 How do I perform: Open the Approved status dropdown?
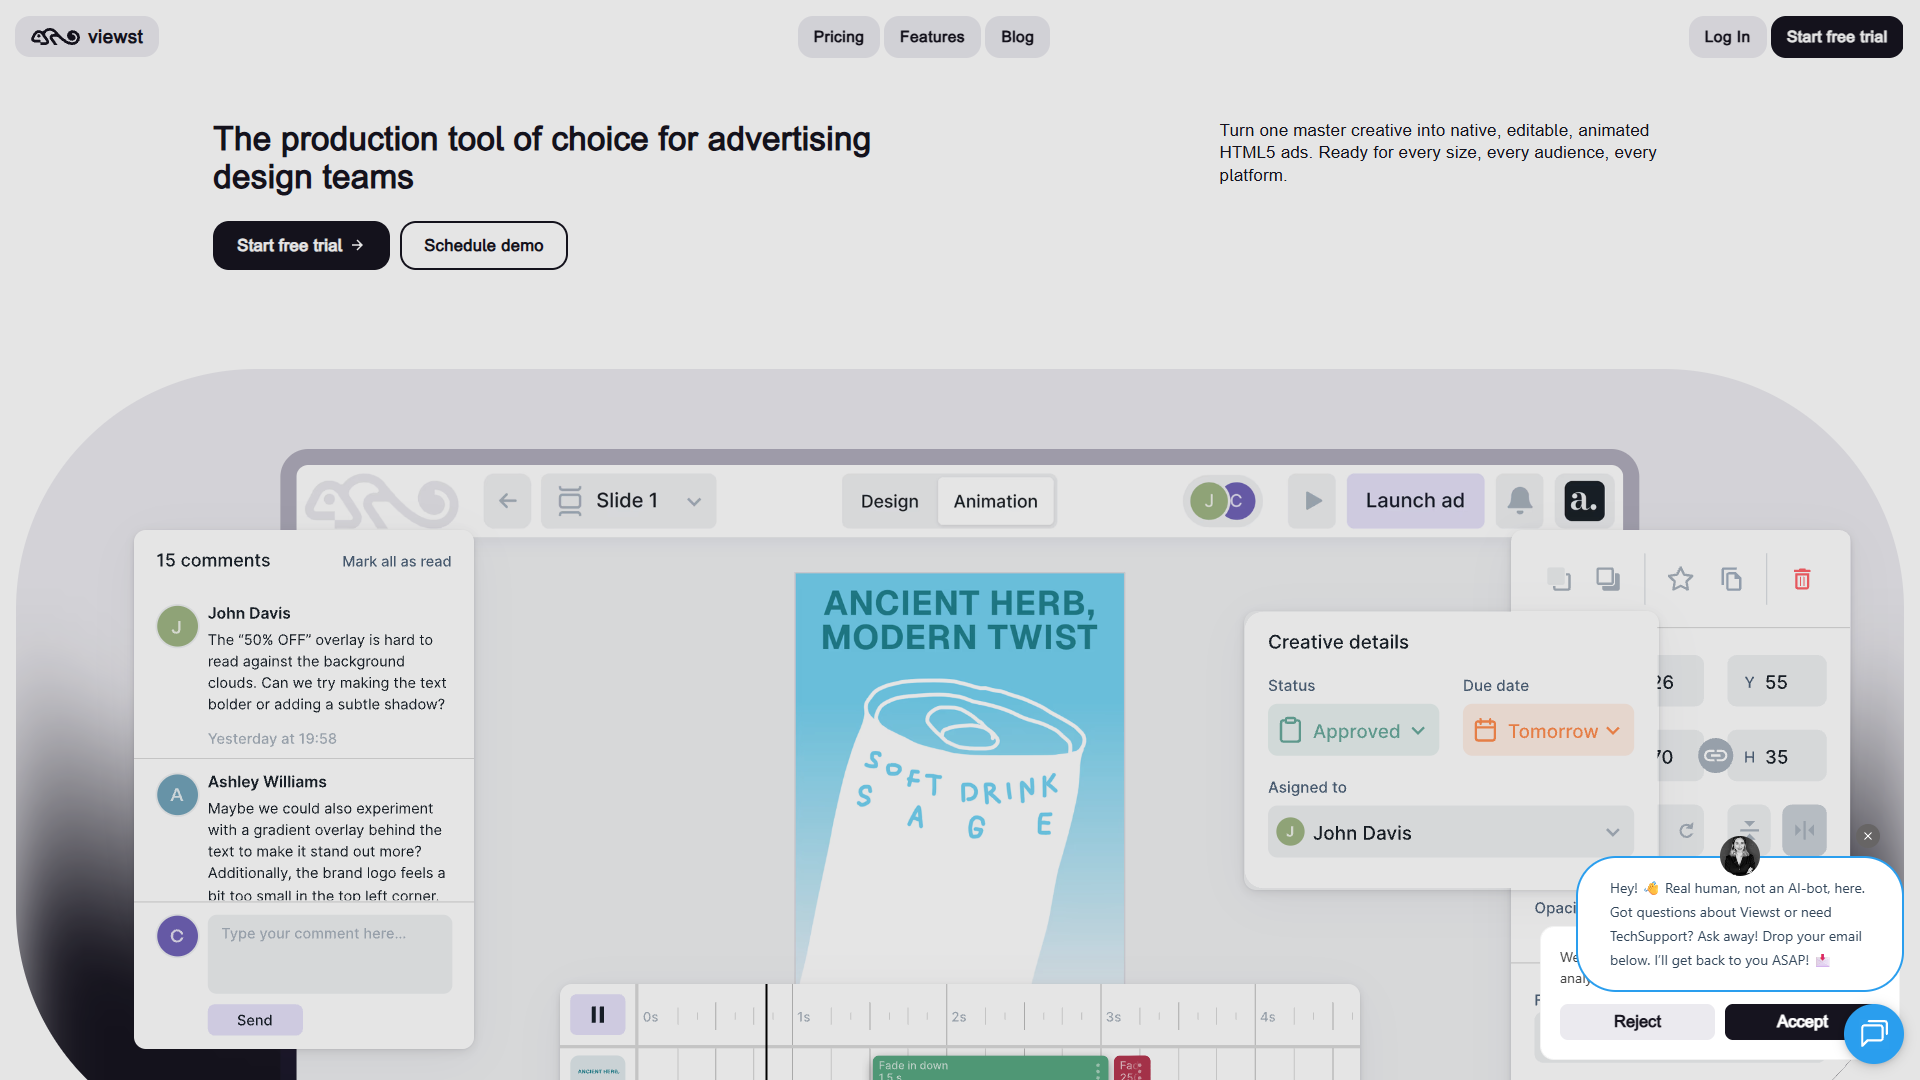tap(1353, 731)
